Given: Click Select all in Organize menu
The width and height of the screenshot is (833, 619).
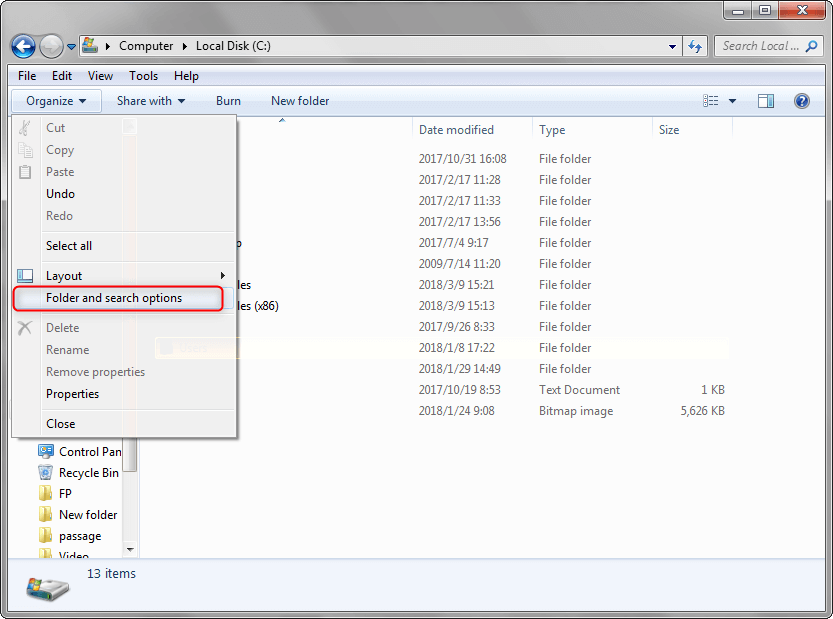Looking at the screenshot, I should point(69,246).
